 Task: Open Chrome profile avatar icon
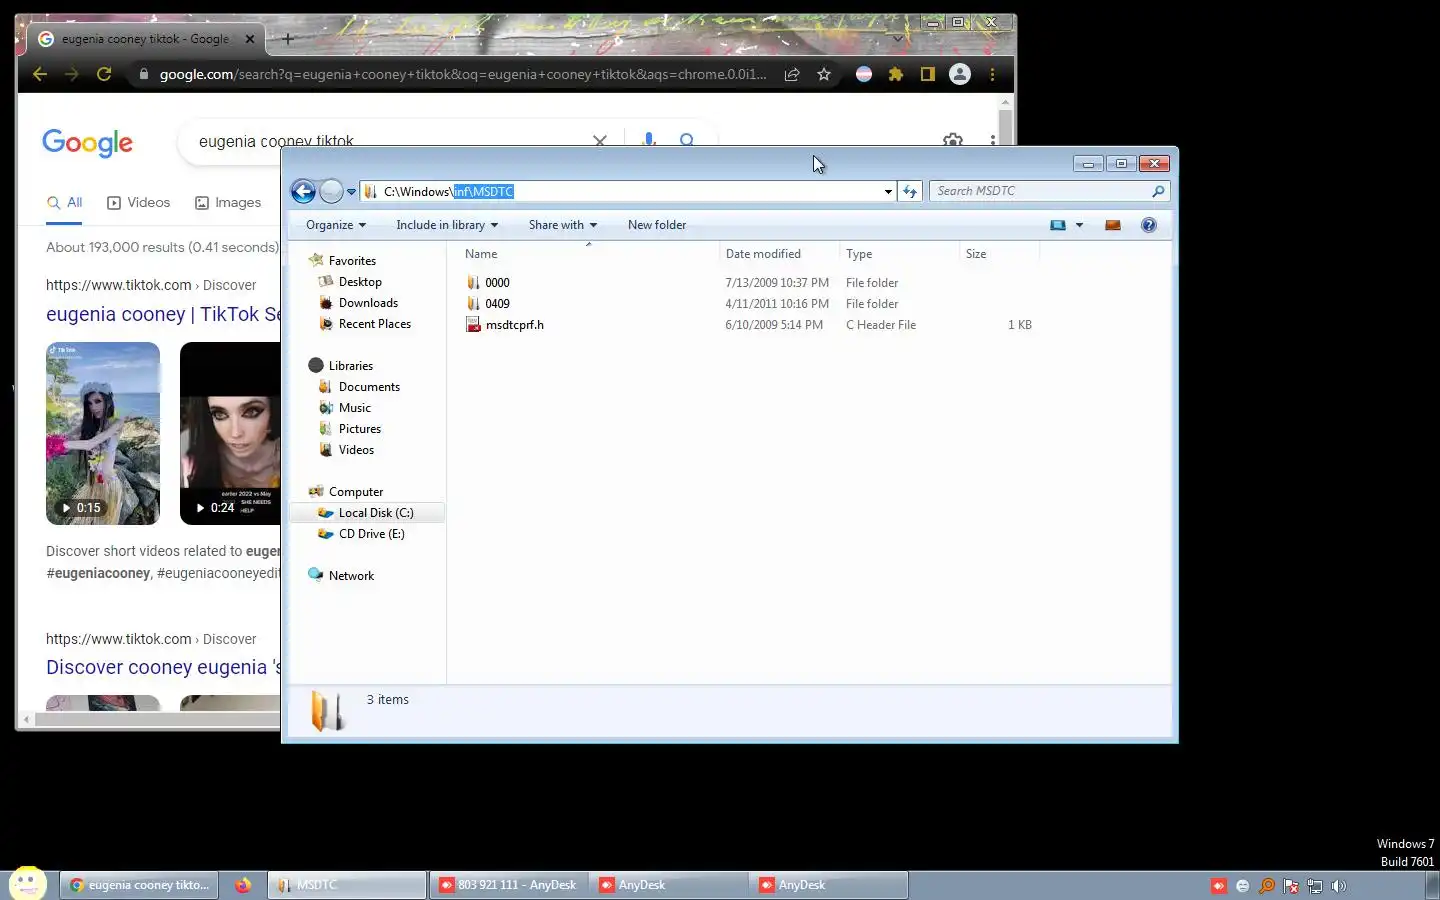(960, 74)
